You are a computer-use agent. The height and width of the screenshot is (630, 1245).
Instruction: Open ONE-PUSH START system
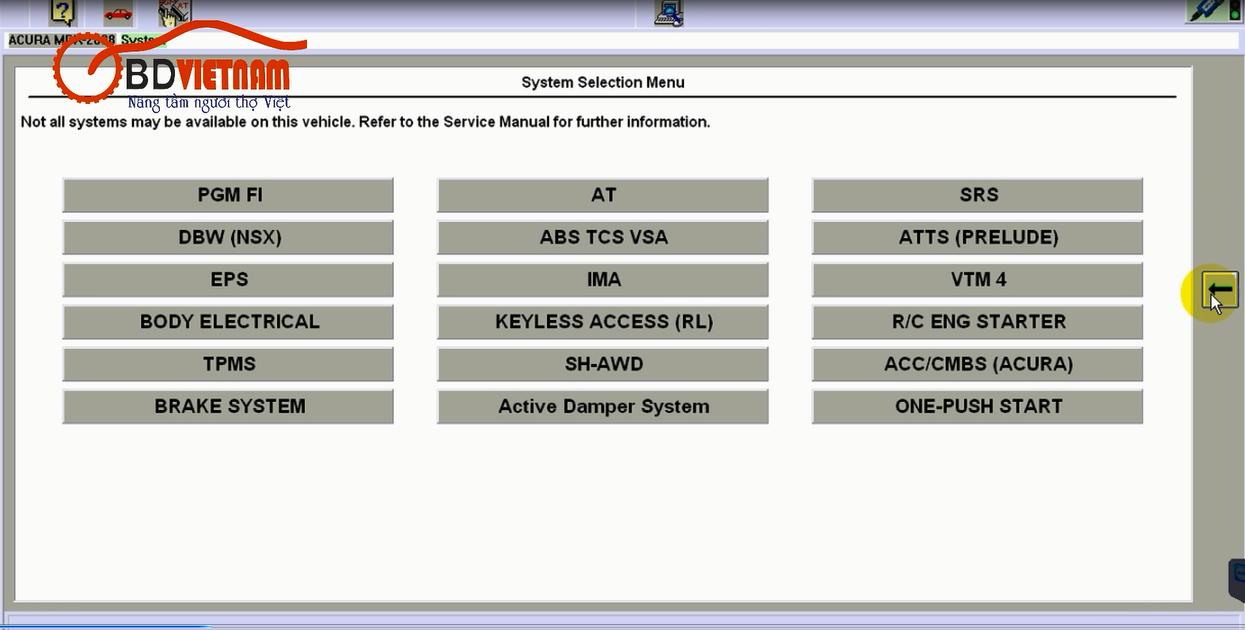coord(977,406)
